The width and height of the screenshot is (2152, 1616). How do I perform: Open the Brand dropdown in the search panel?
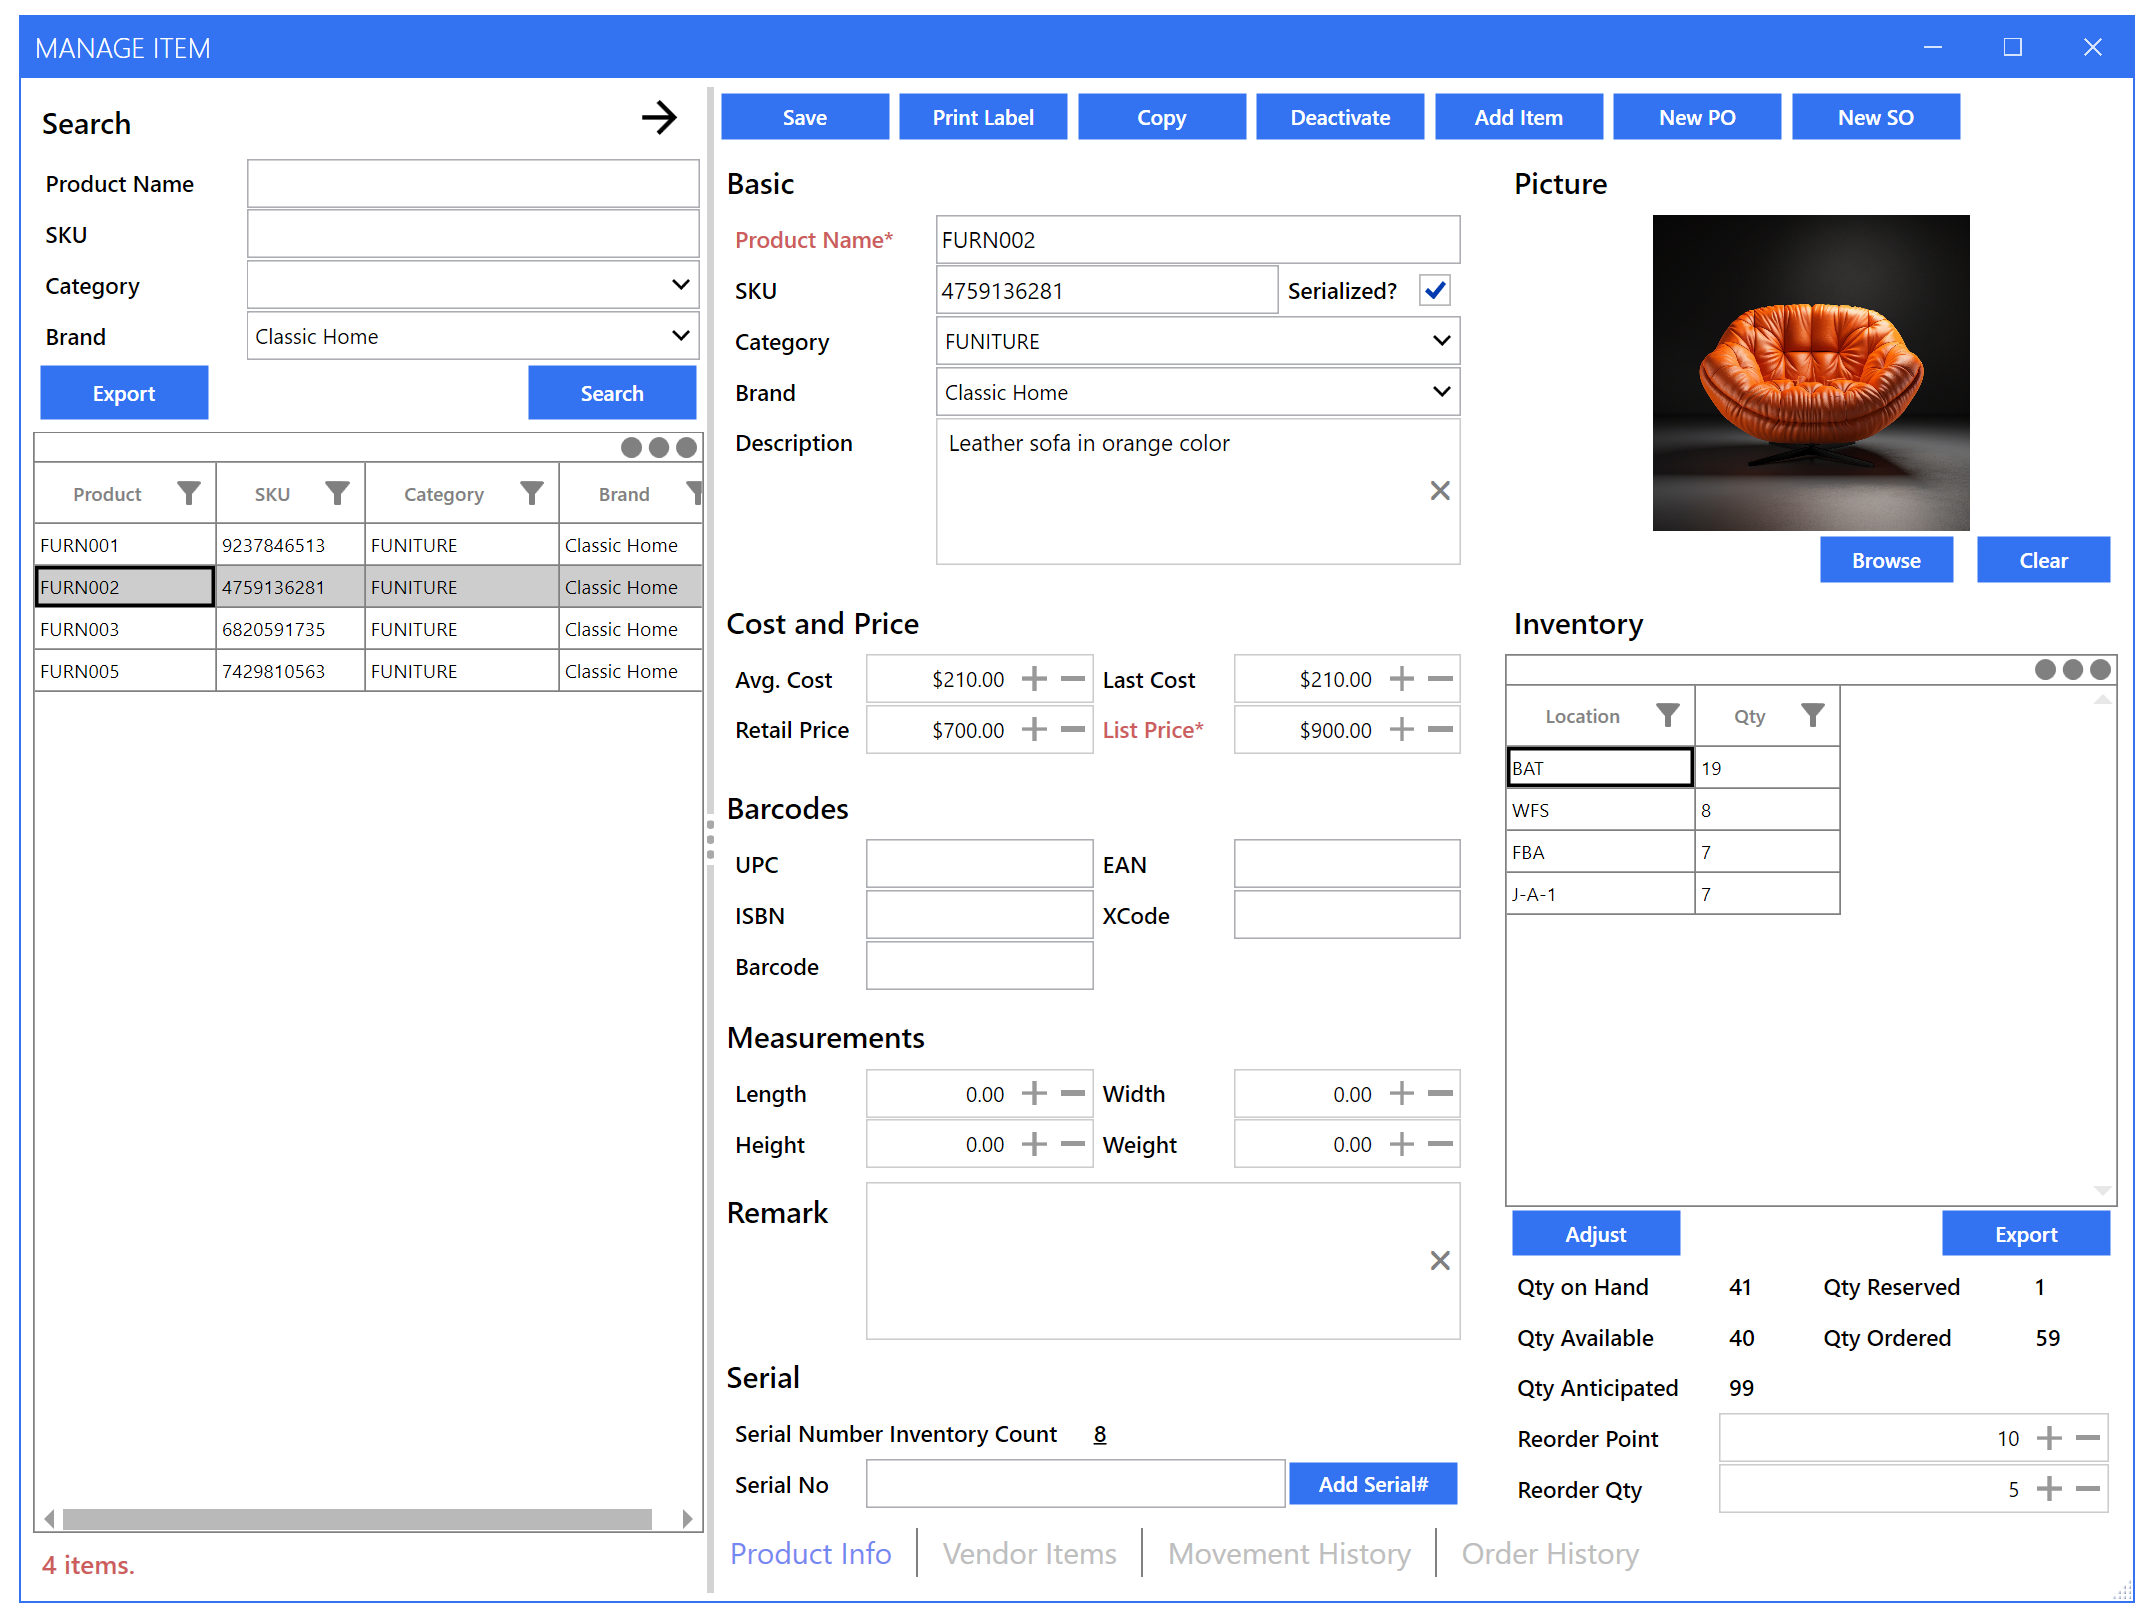tap(681, 336)
